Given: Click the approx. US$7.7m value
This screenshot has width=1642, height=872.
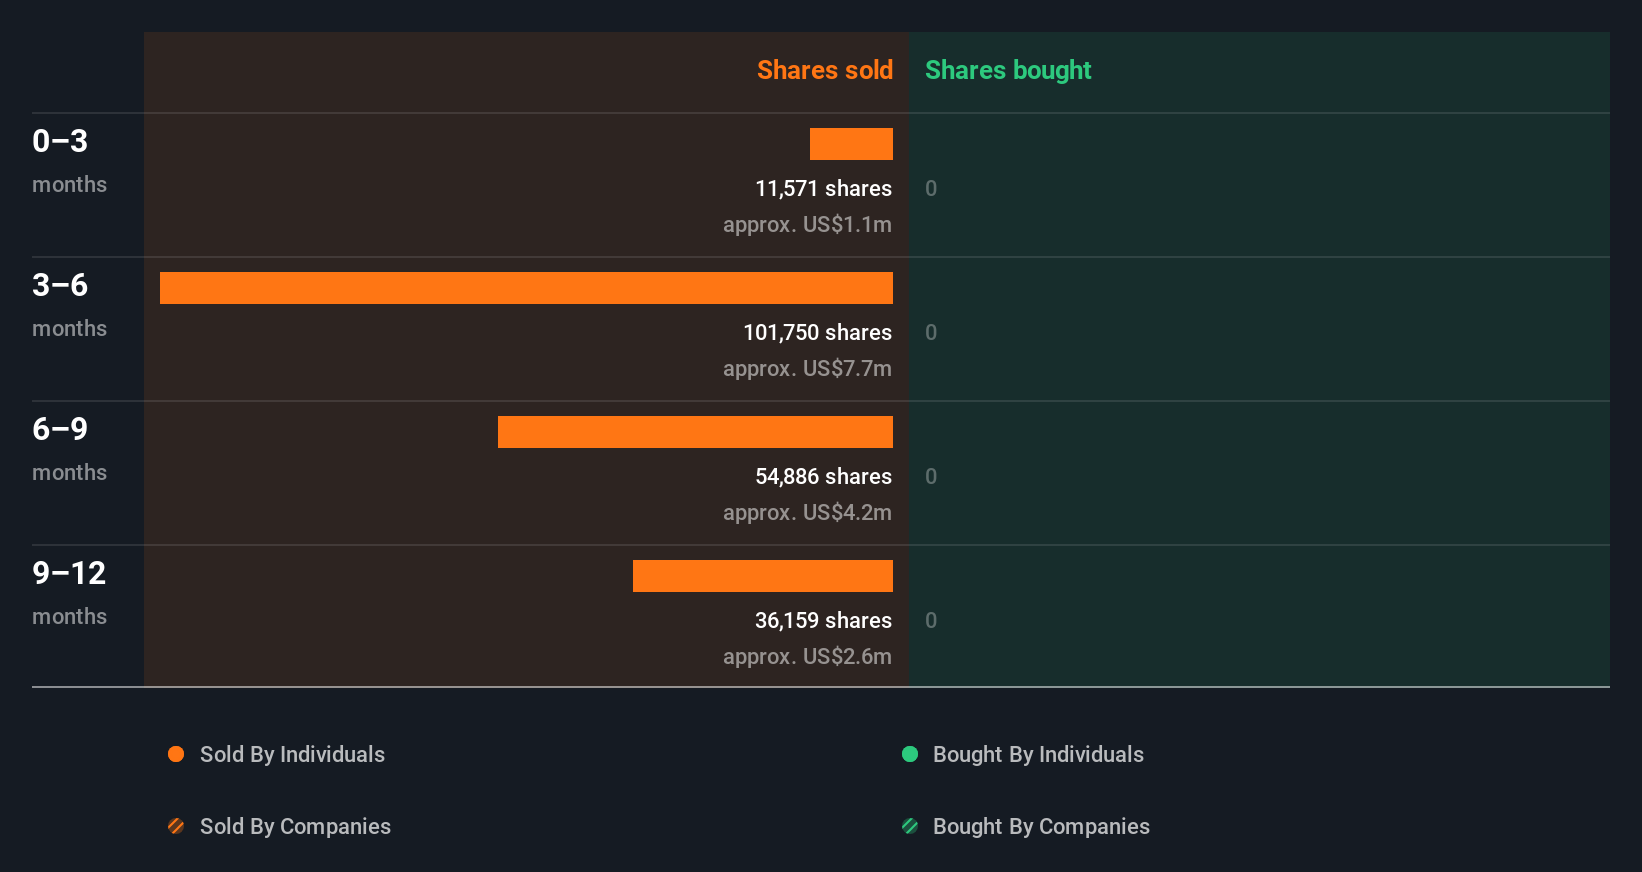Looking at the screenshot, I should click(807, 369).
